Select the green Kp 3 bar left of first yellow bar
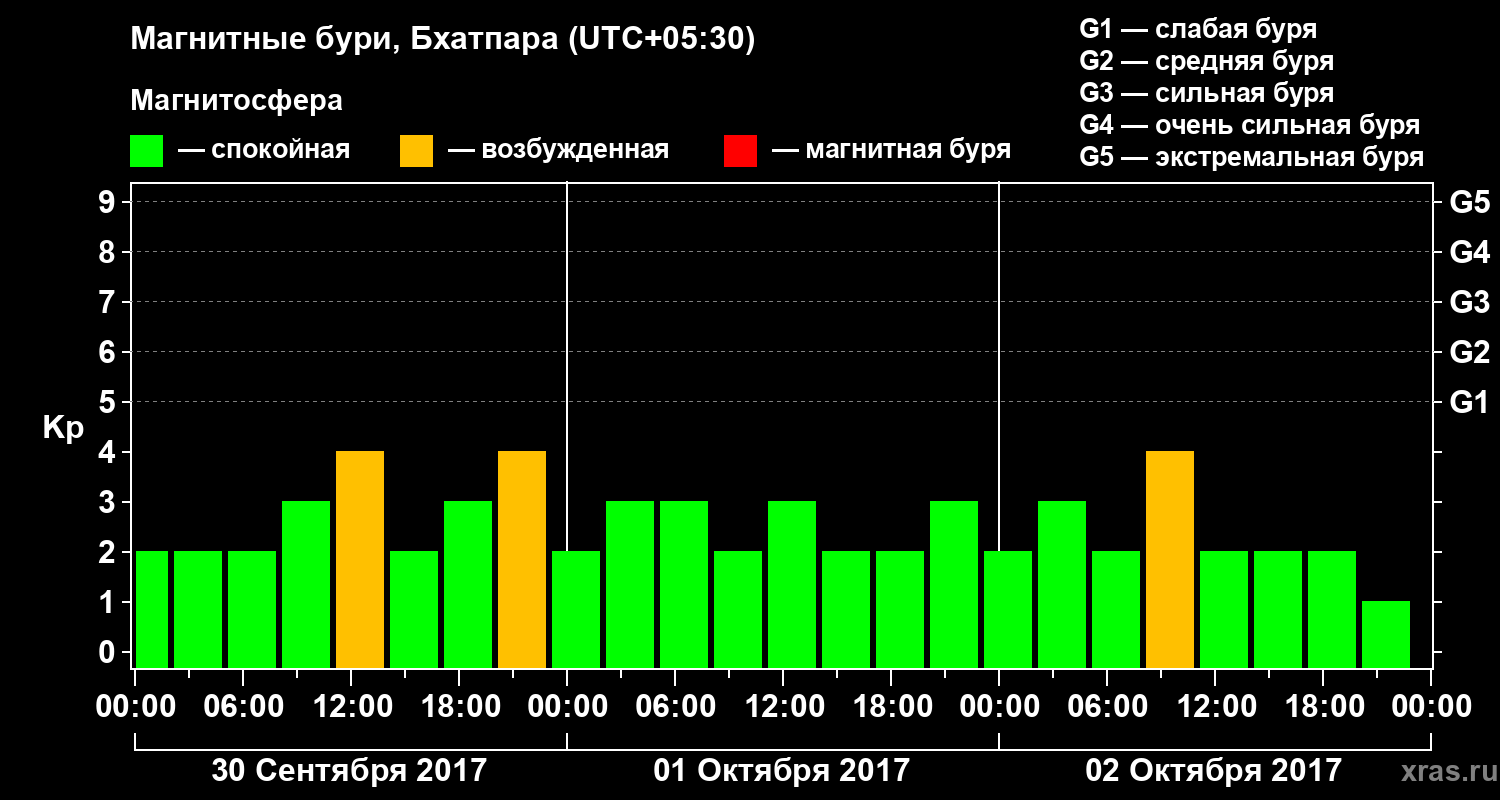This screenshot has width=1500, height=800. (x=306, y=585)
